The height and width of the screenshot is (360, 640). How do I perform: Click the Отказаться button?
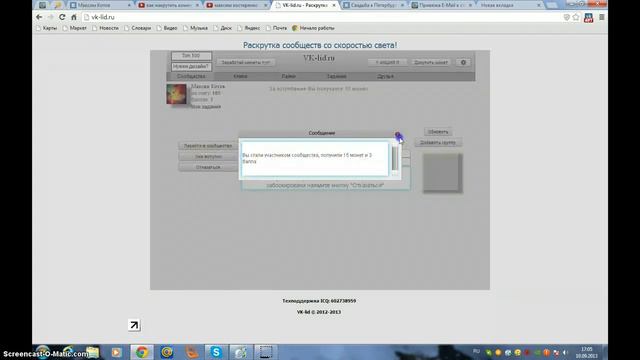pyautogui.click(x=208, y=167)
